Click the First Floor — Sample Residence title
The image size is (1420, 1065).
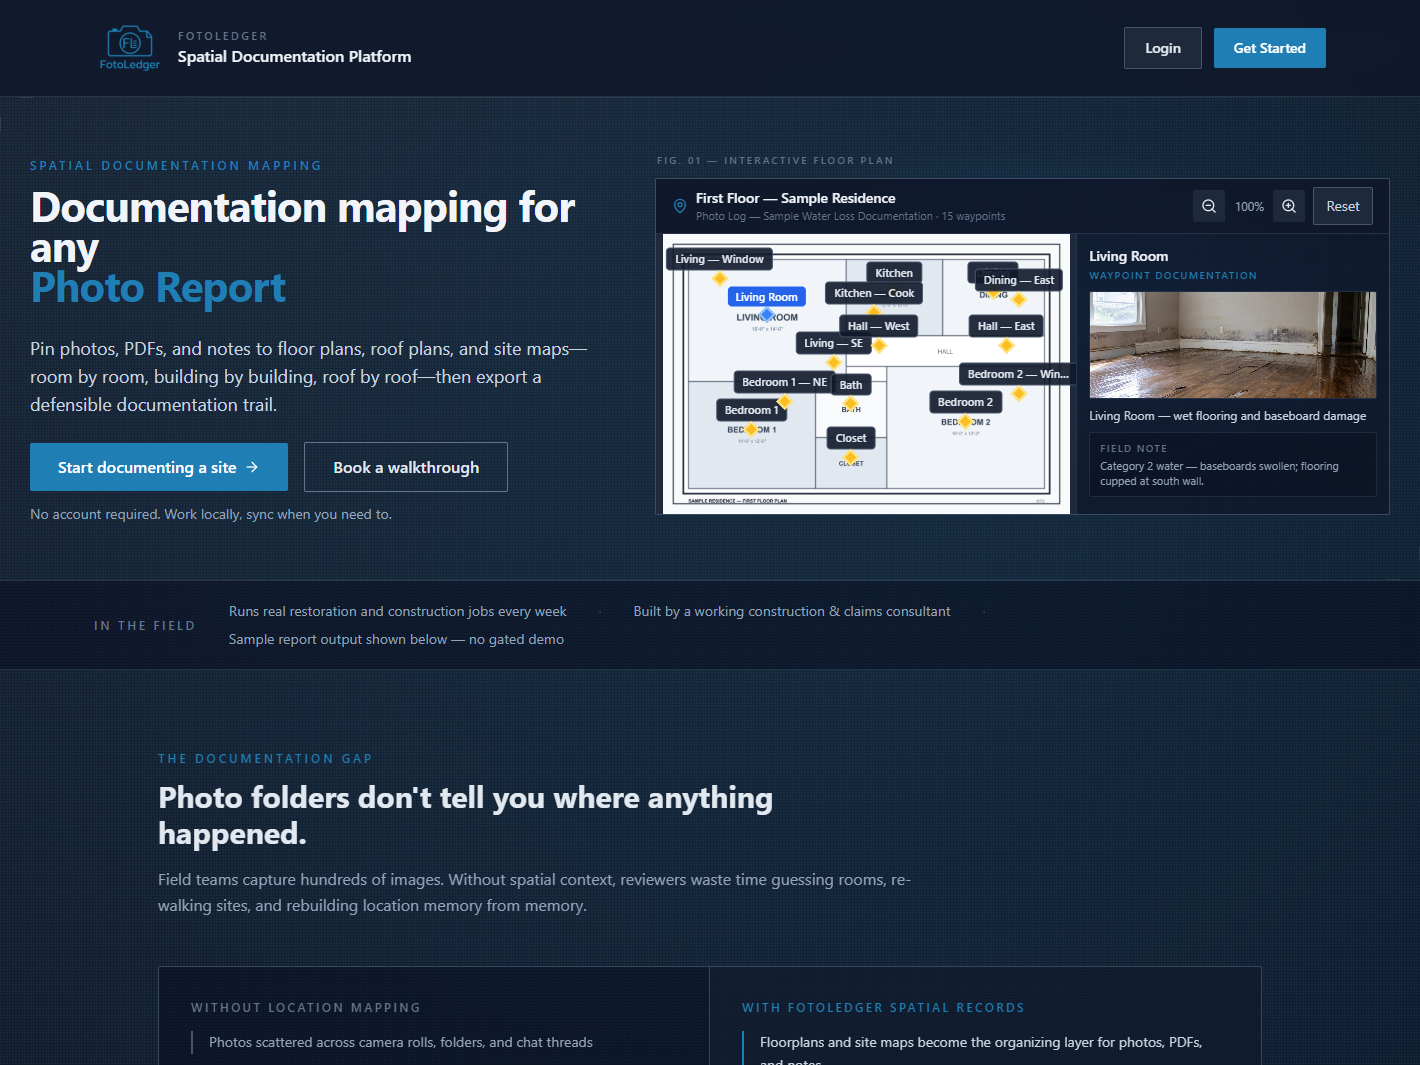tap(796, 198)
